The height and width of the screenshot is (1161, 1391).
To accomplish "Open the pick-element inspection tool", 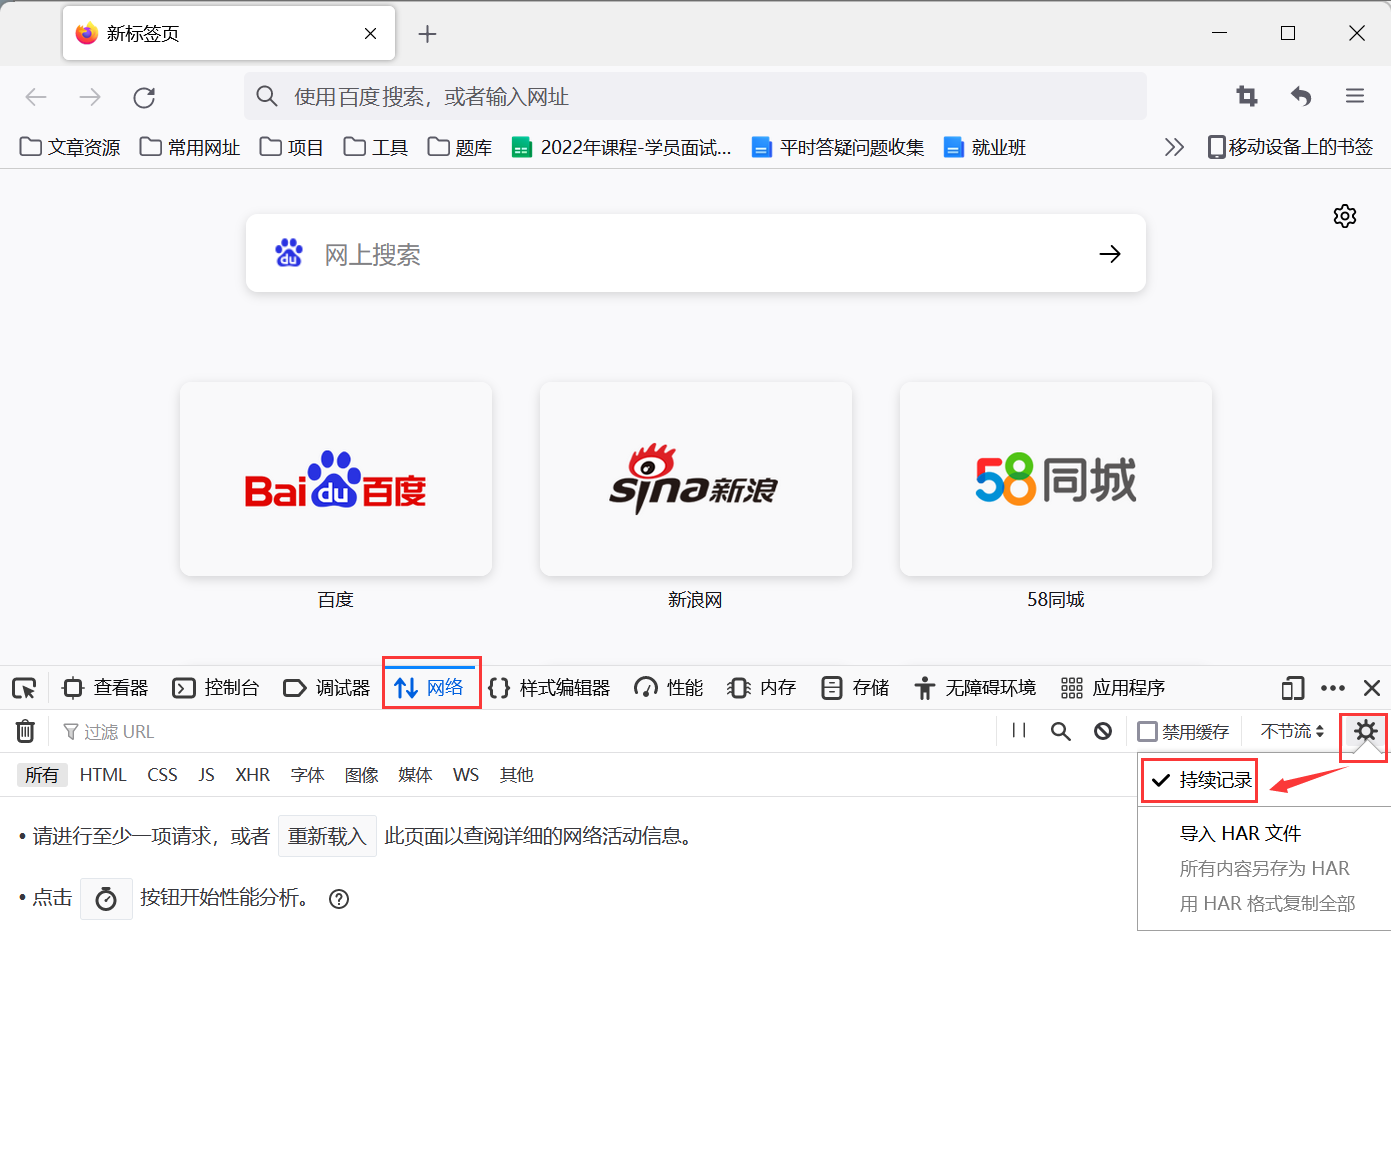I will pyautogui.click(x=24, y=687).
